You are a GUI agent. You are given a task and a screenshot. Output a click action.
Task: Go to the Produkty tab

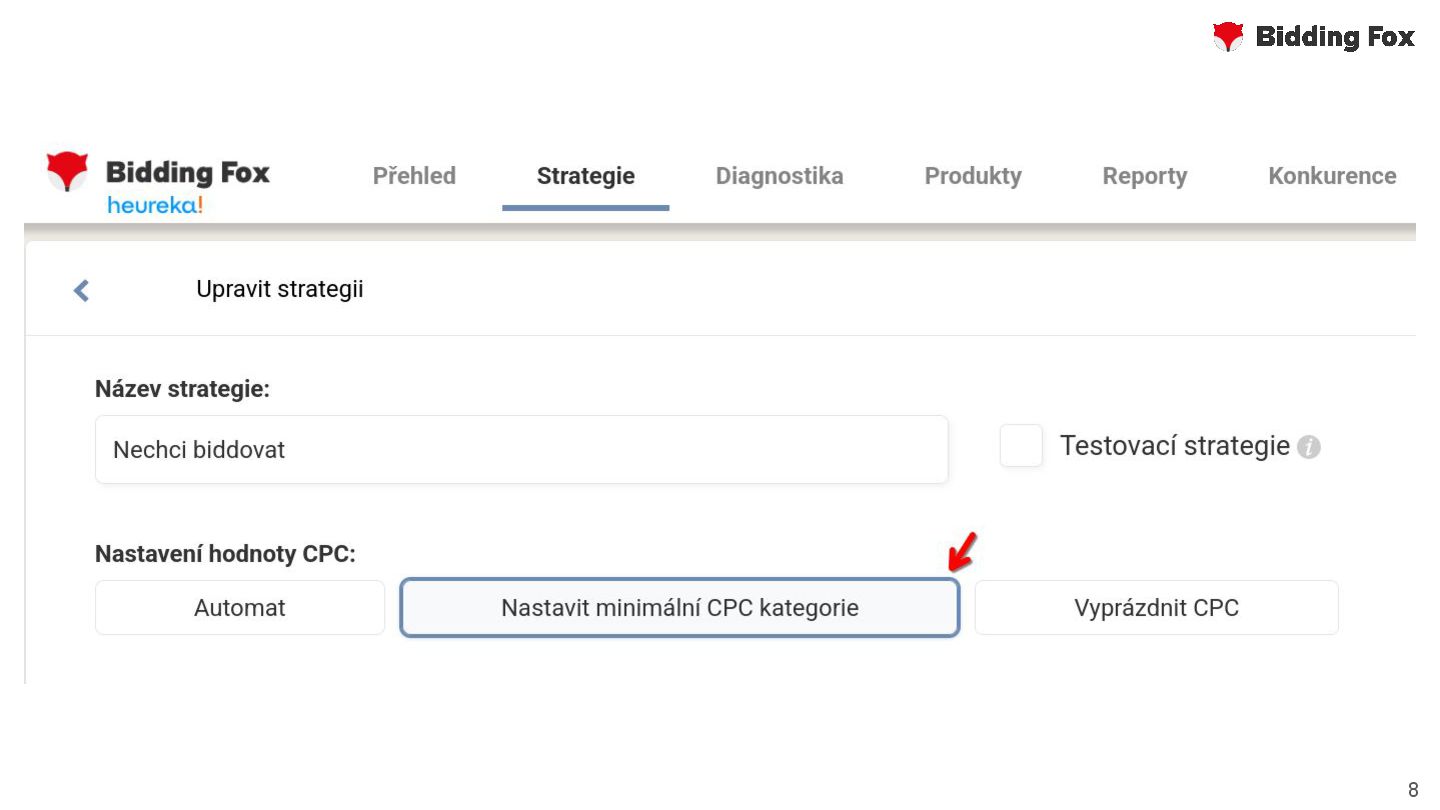[972, 176]
